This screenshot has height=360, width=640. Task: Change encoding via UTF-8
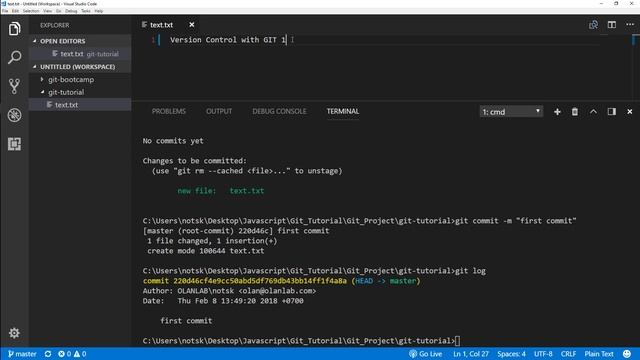[x=543, y=354]
